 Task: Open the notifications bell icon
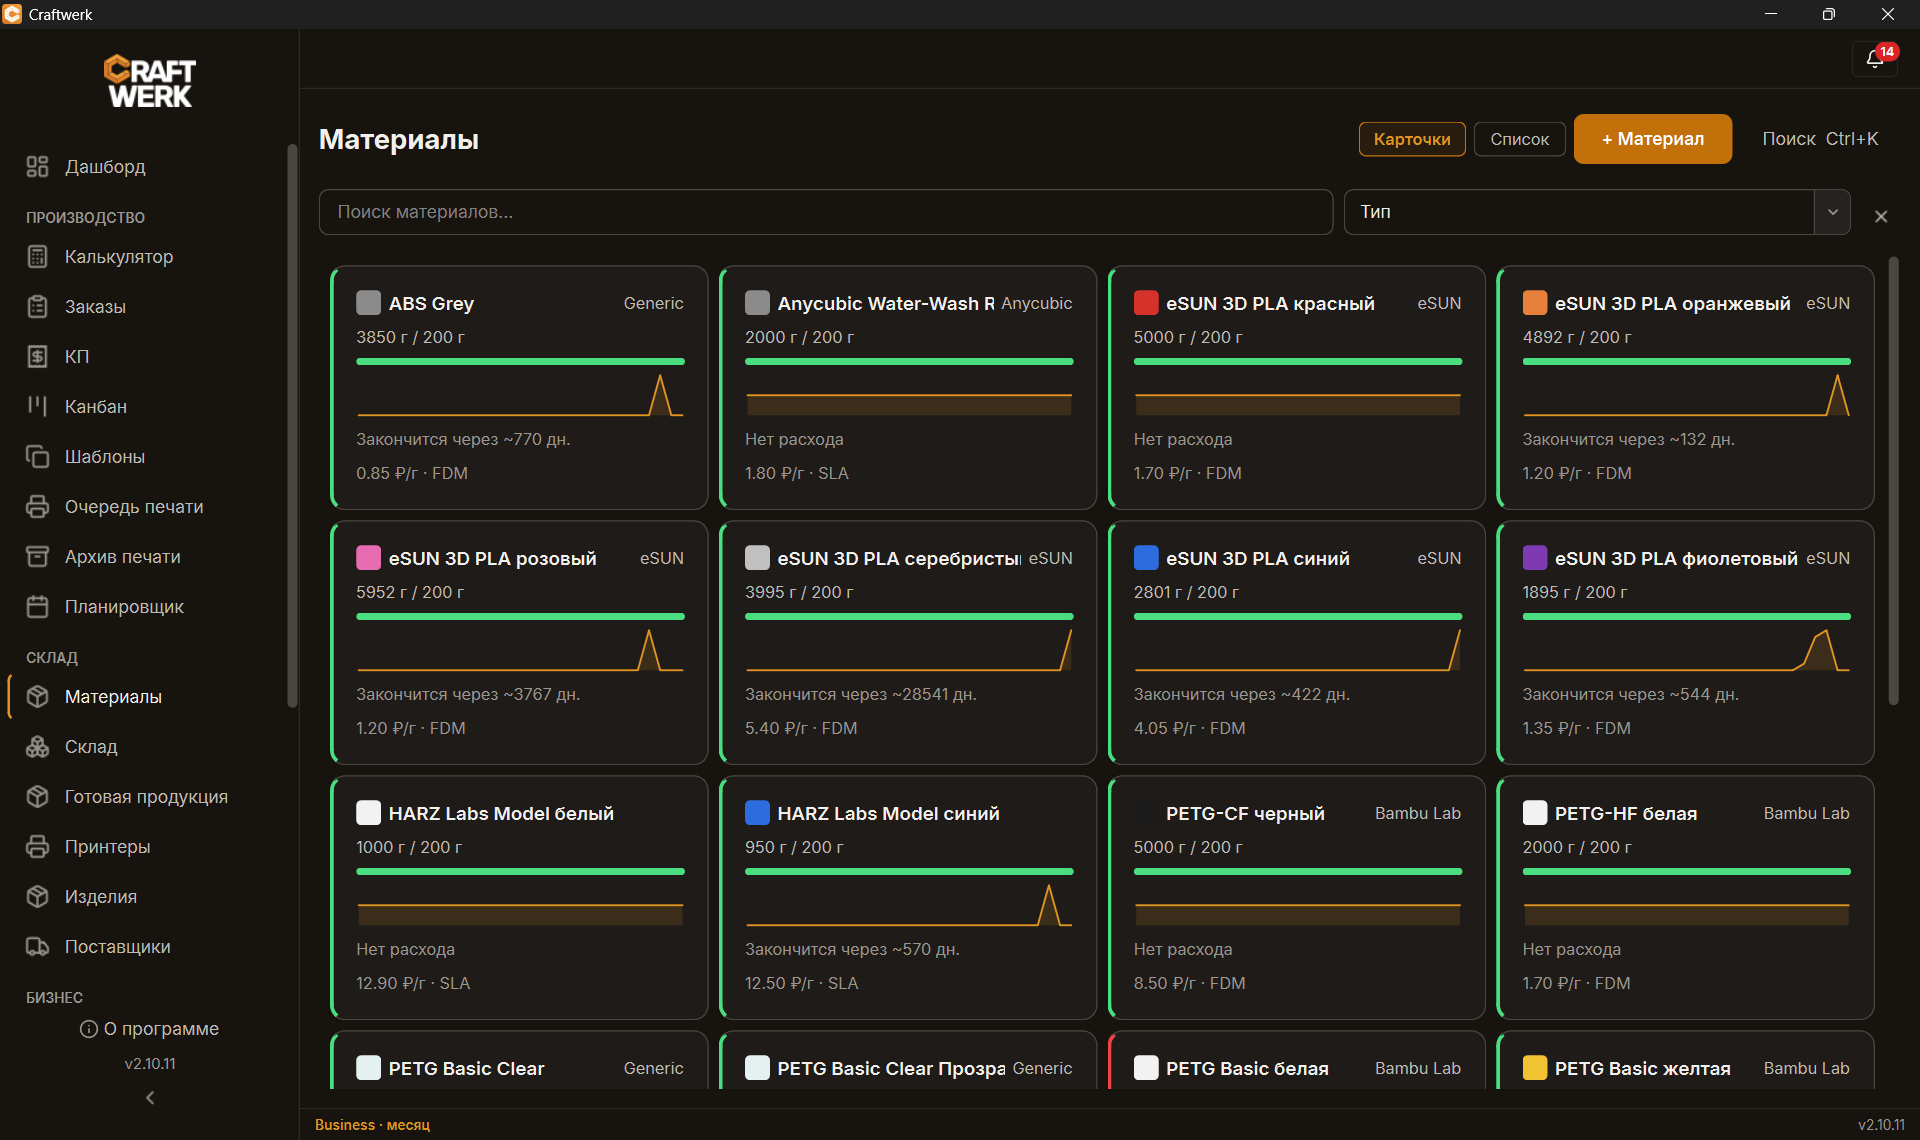point(1875,60)
